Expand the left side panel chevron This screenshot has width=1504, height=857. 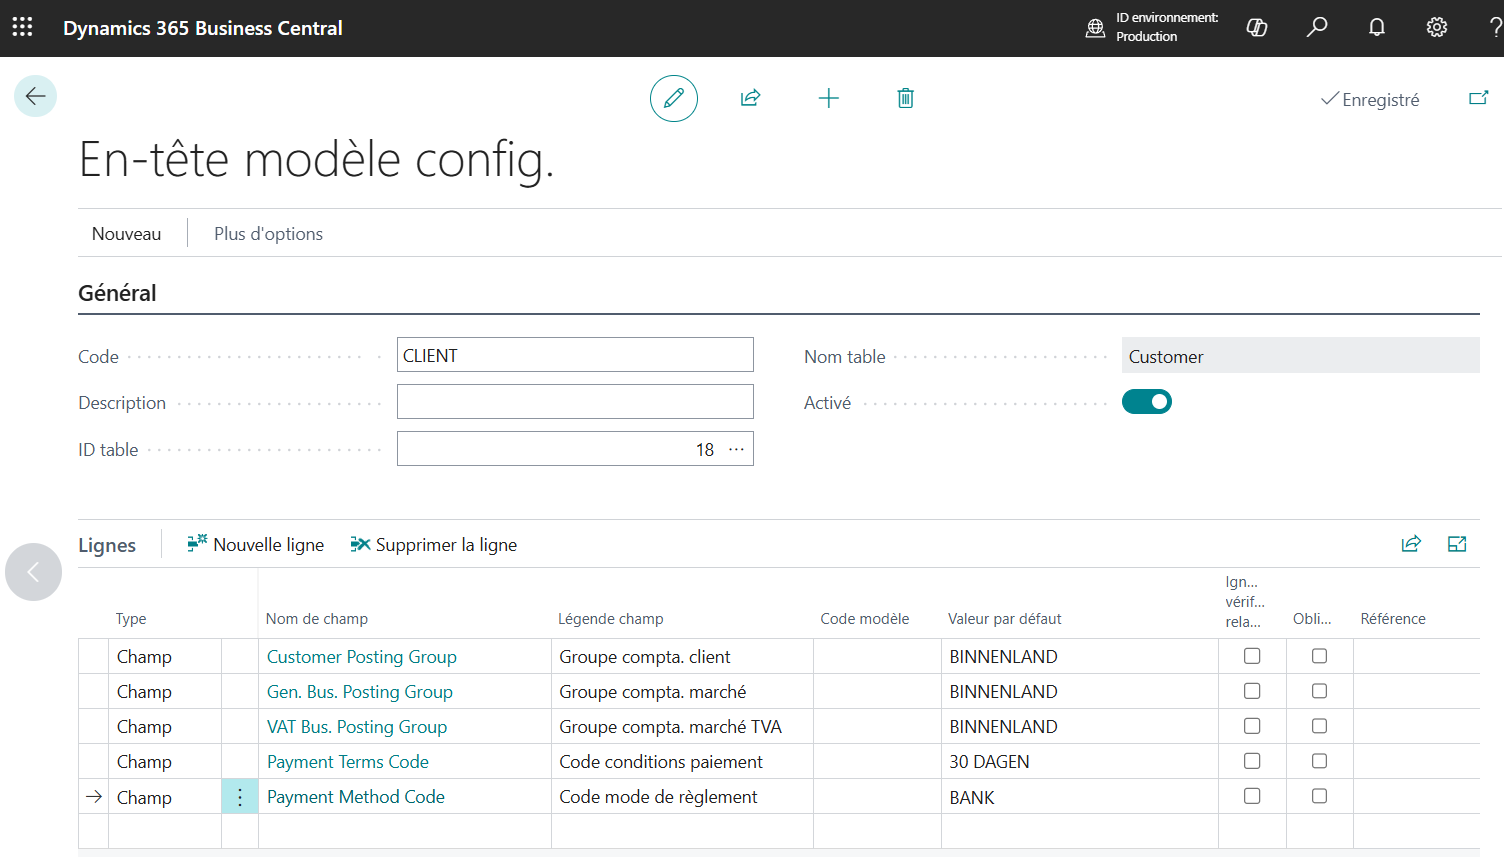(33, 572)
